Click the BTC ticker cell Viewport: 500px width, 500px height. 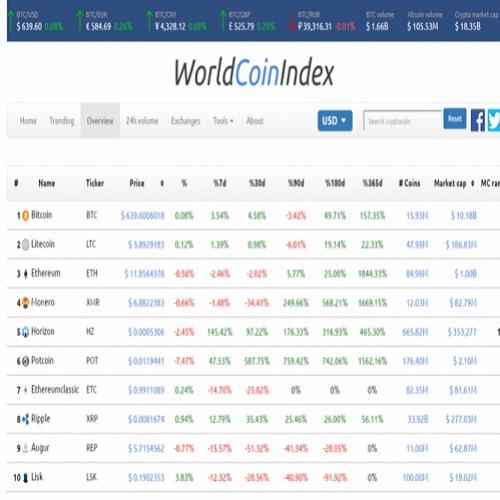point(92,215)
